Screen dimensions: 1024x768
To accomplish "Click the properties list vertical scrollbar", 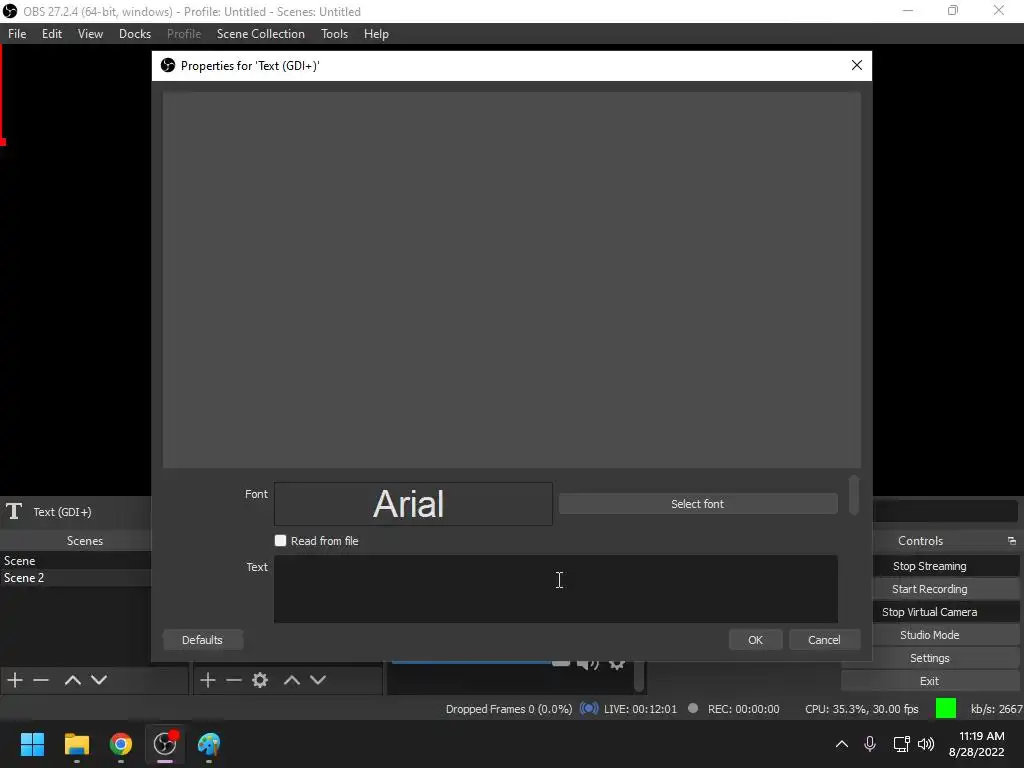I will tap(854, 496).
